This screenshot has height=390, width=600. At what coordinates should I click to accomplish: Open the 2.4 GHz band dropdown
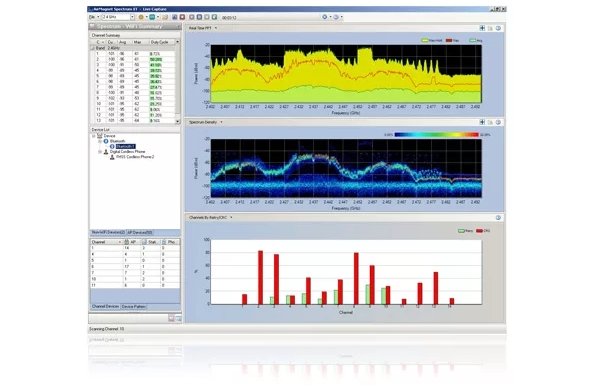(118, 17)
